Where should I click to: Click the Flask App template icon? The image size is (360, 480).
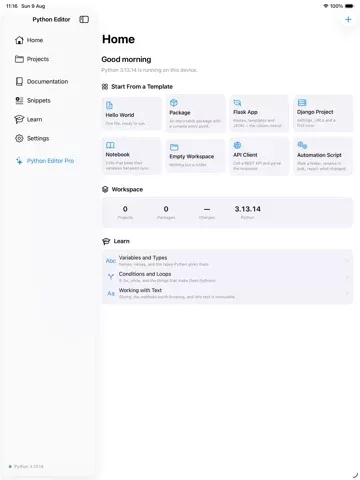(237, 102)
